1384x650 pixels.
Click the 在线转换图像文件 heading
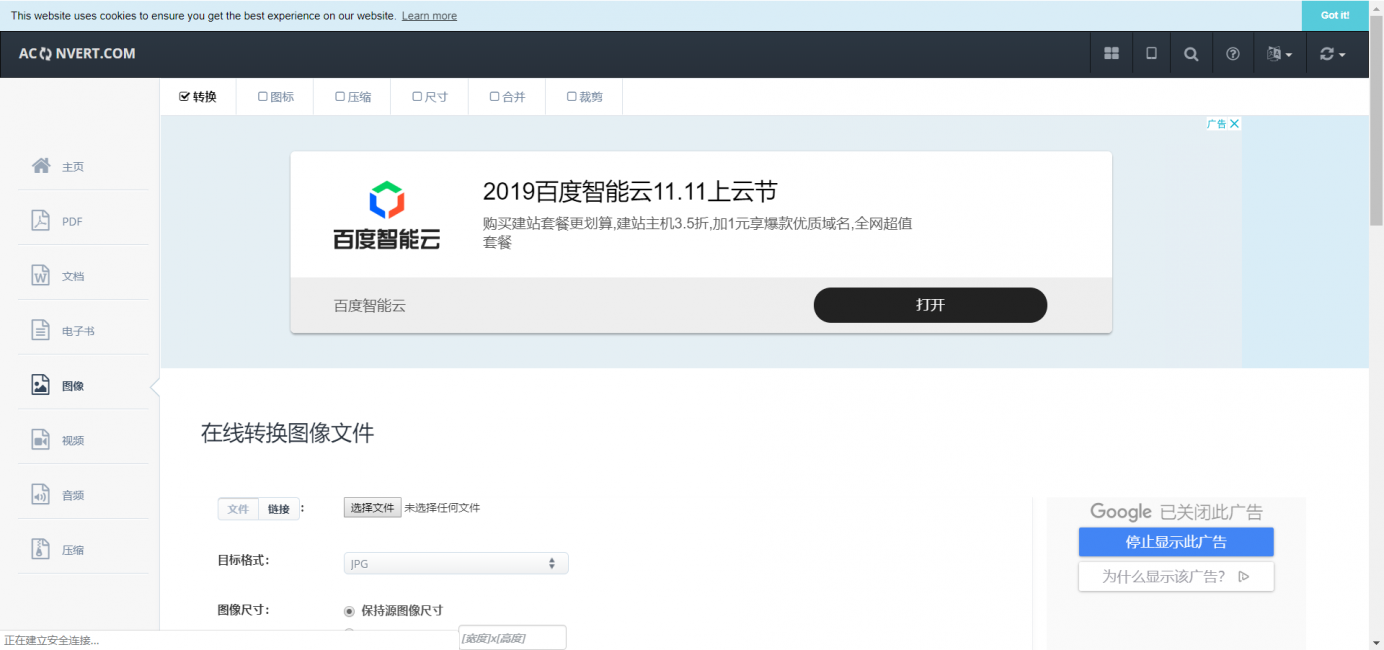[288, 433]
